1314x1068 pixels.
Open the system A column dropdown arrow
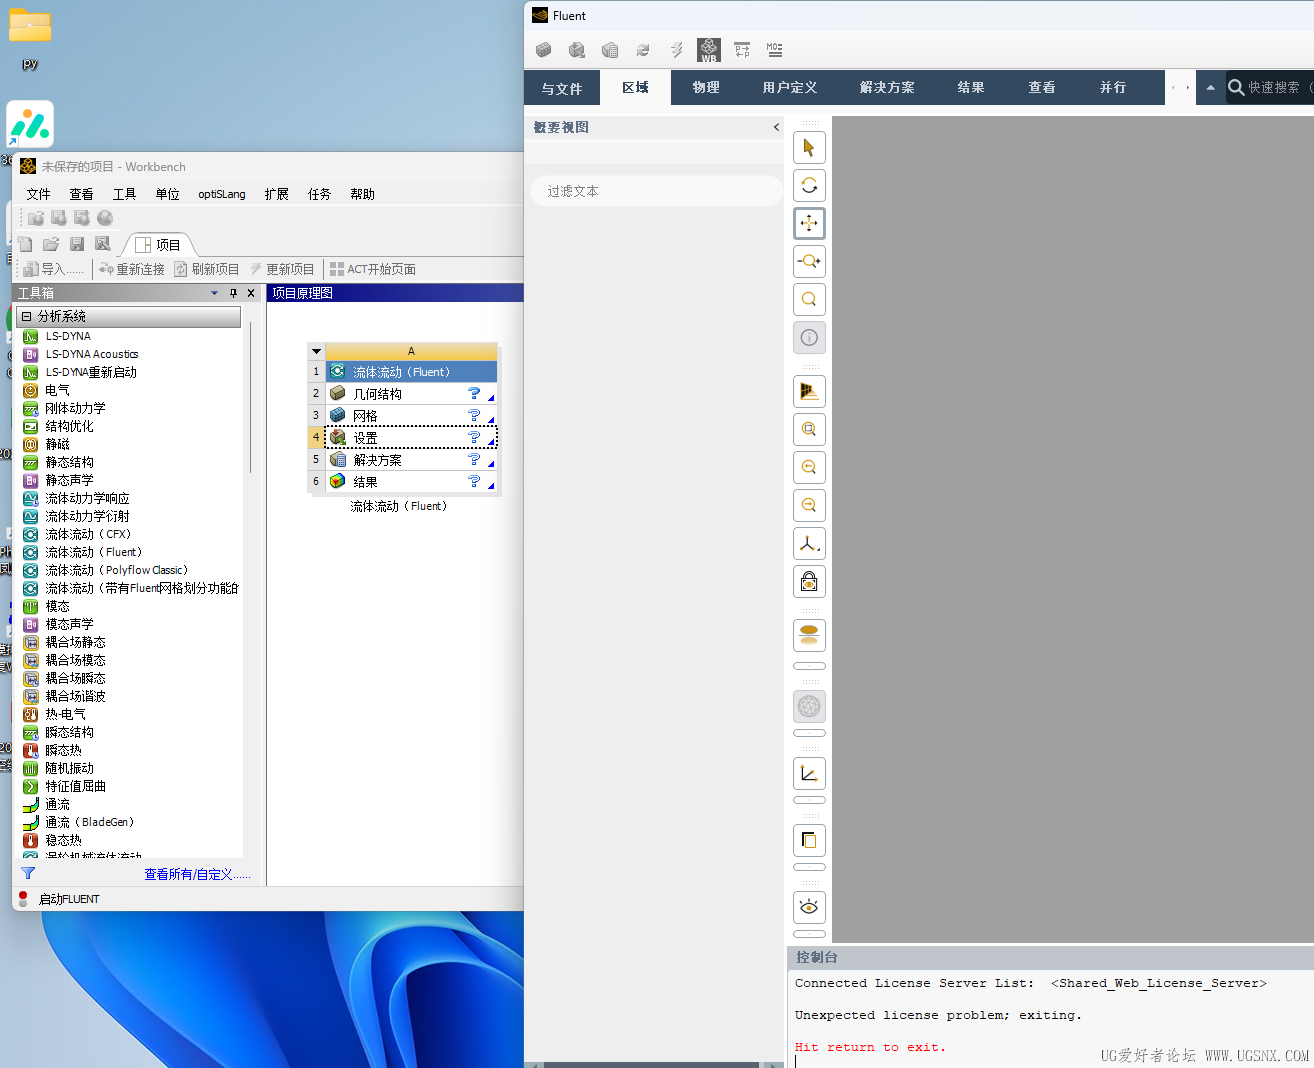point(317,352)
